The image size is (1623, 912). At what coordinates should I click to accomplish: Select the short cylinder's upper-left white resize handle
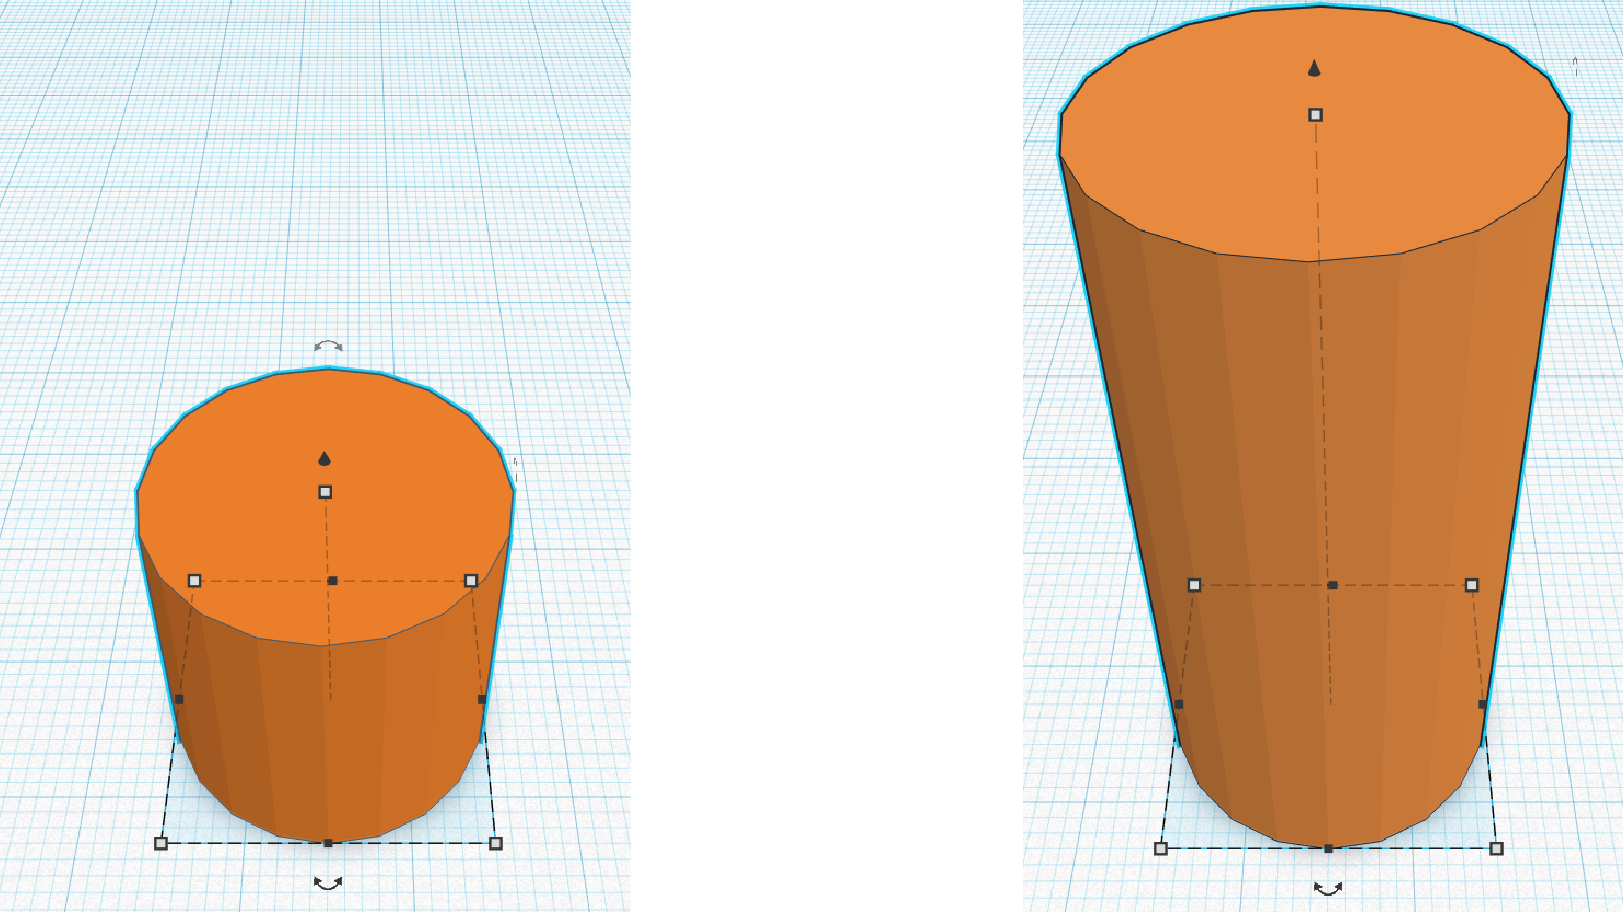coord(195,580)
